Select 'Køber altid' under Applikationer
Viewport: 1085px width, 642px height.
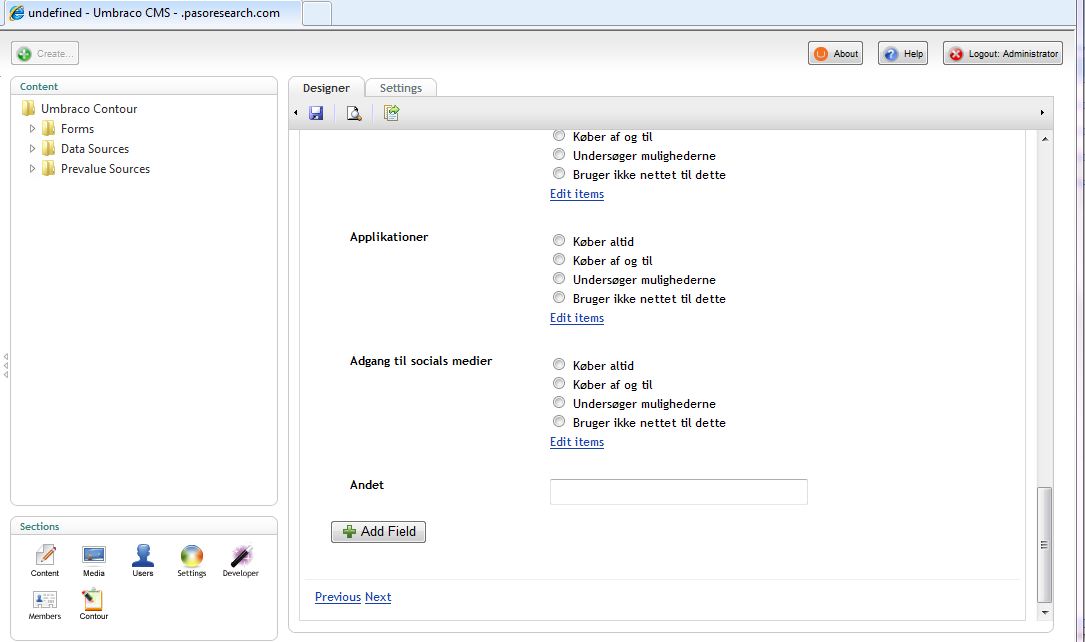pos(559,241)
